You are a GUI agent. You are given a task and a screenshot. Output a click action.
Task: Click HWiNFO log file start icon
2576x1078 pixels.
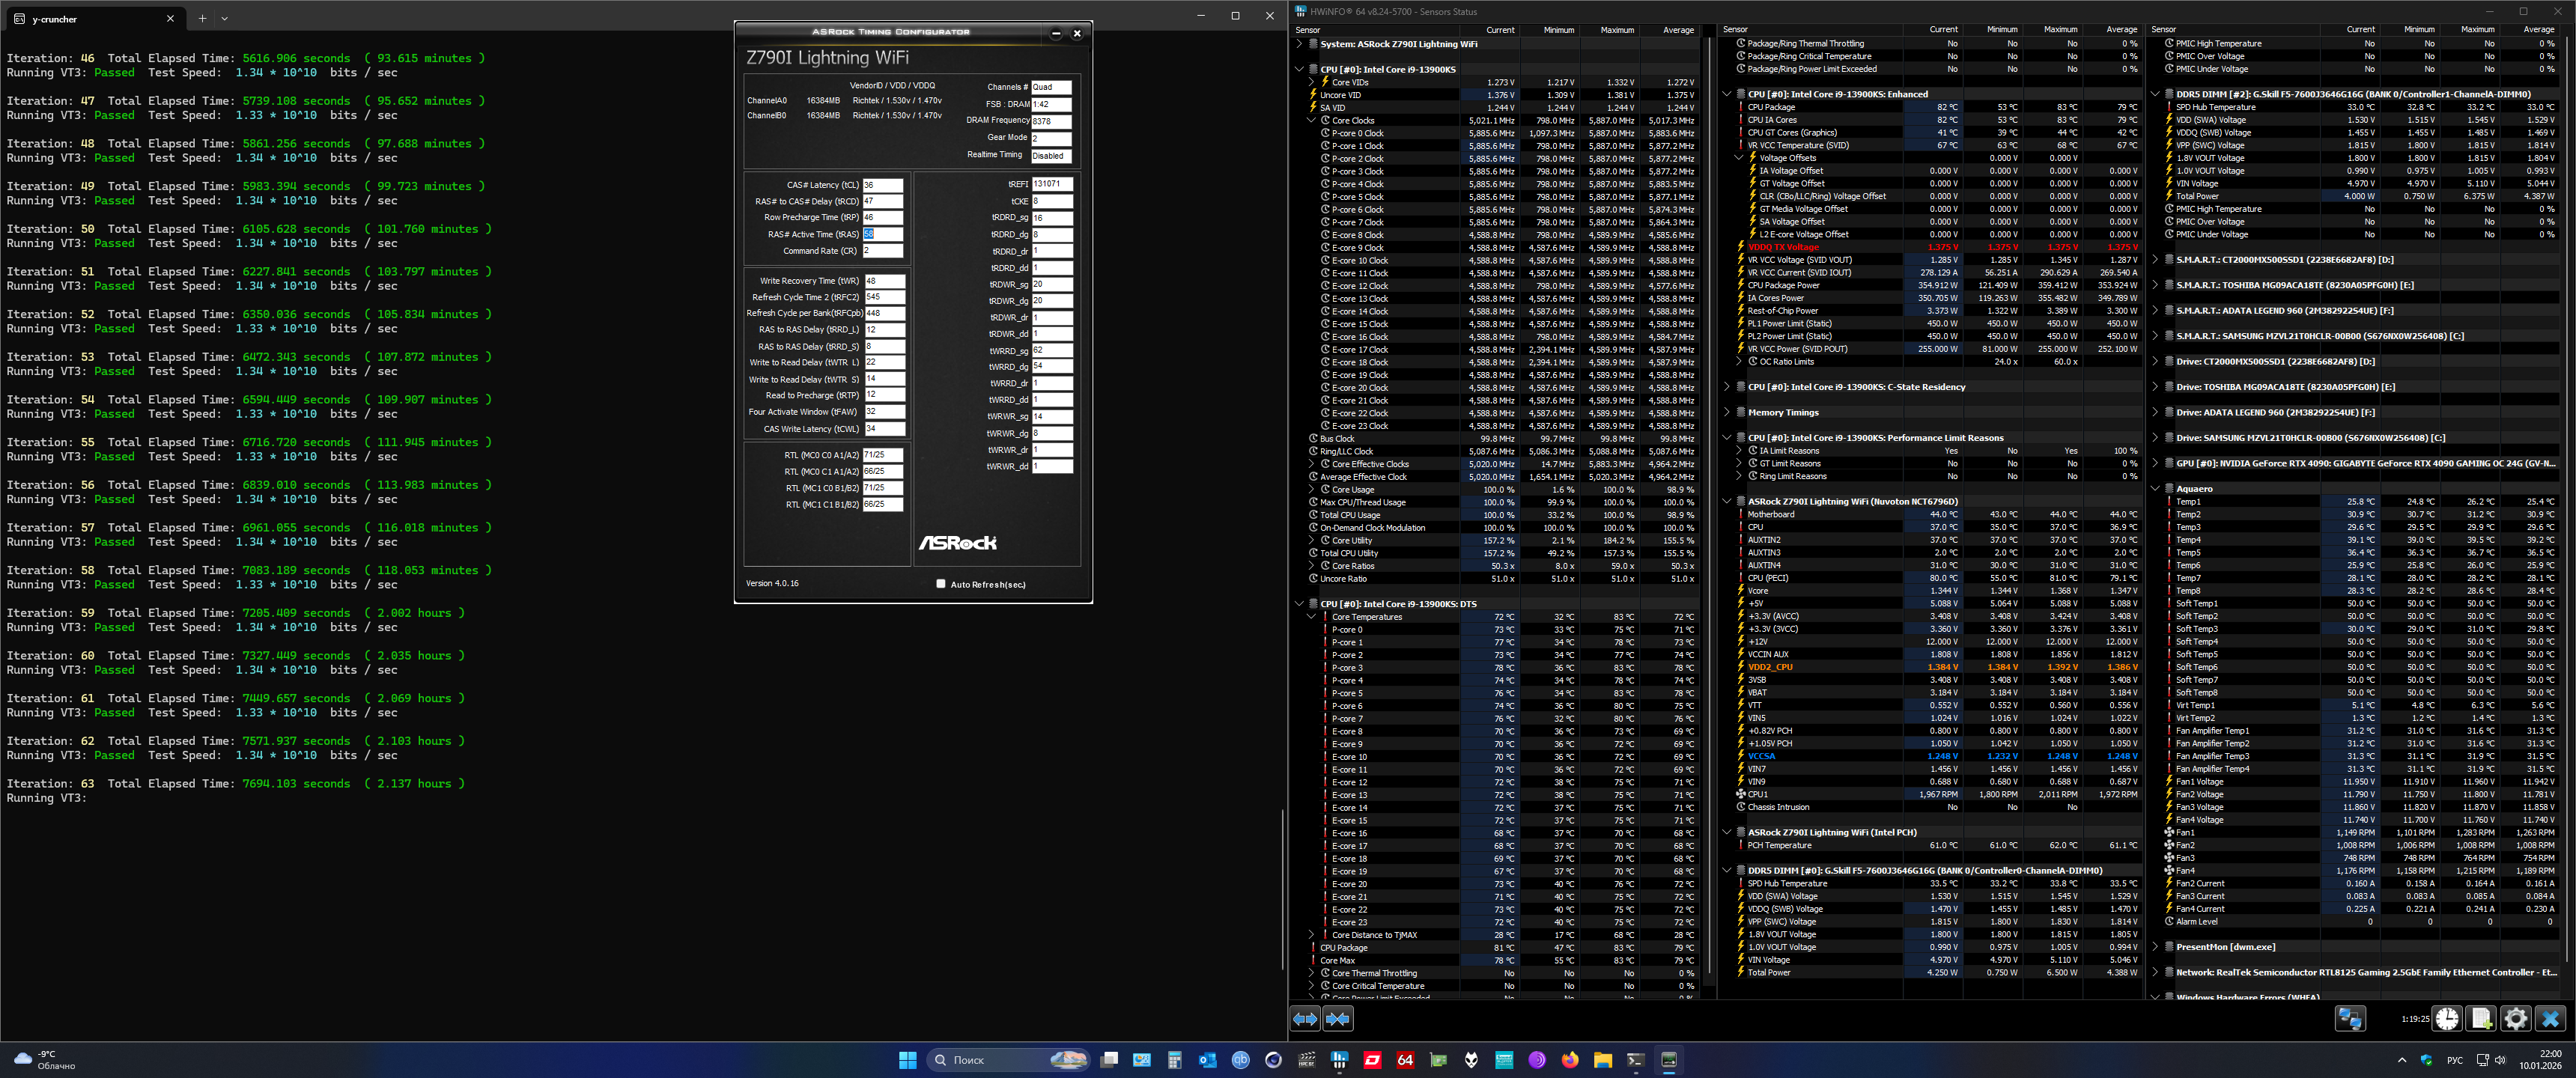[2481, 1019]
